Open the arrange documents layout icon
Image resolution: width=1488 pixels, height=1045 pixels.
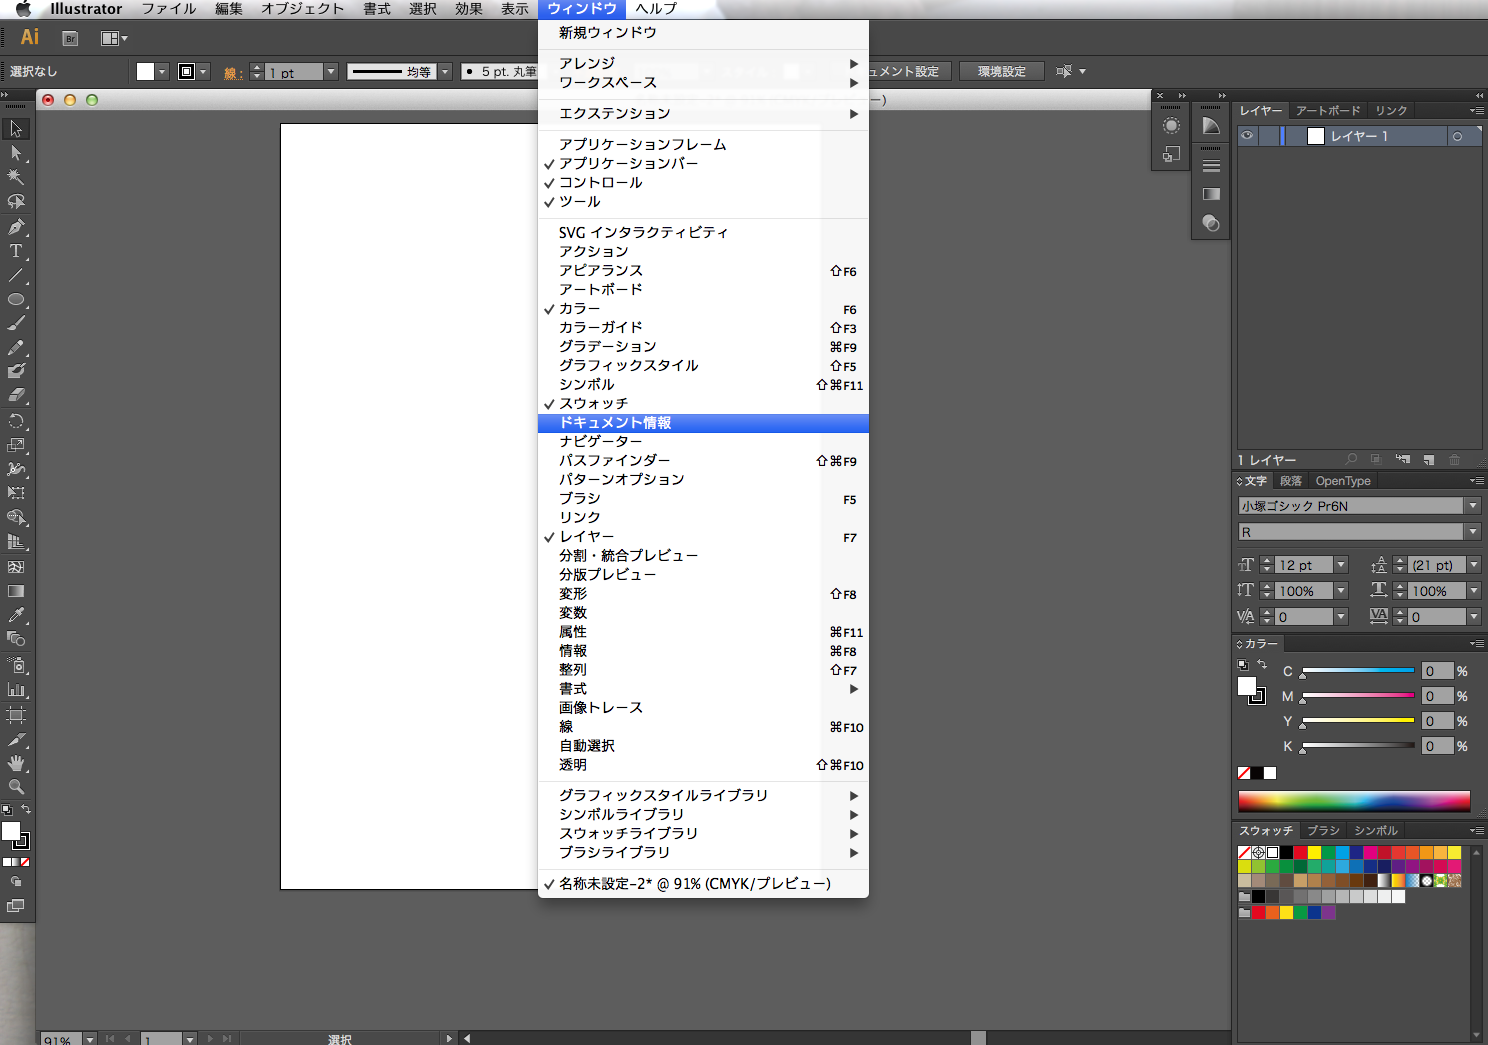pos(114,39)
